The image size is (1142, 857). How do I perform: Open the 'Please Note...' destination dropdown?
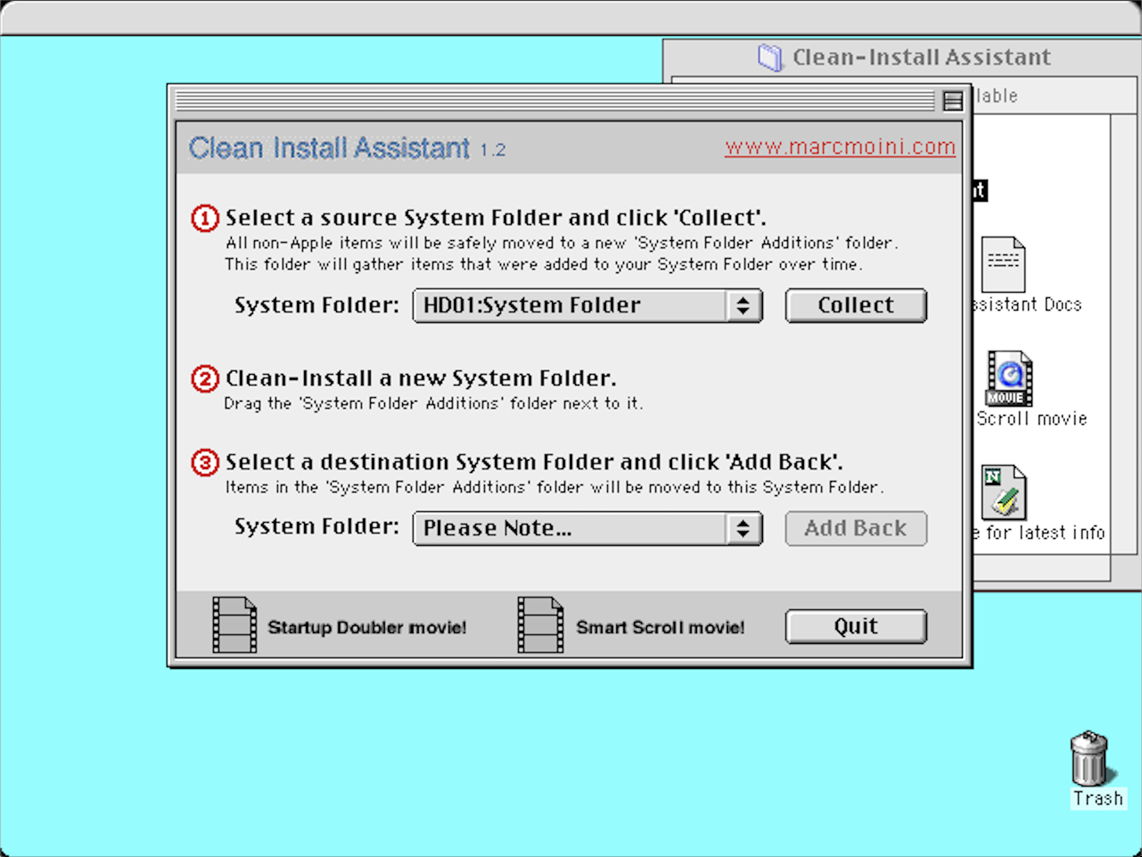pos(587,529)
